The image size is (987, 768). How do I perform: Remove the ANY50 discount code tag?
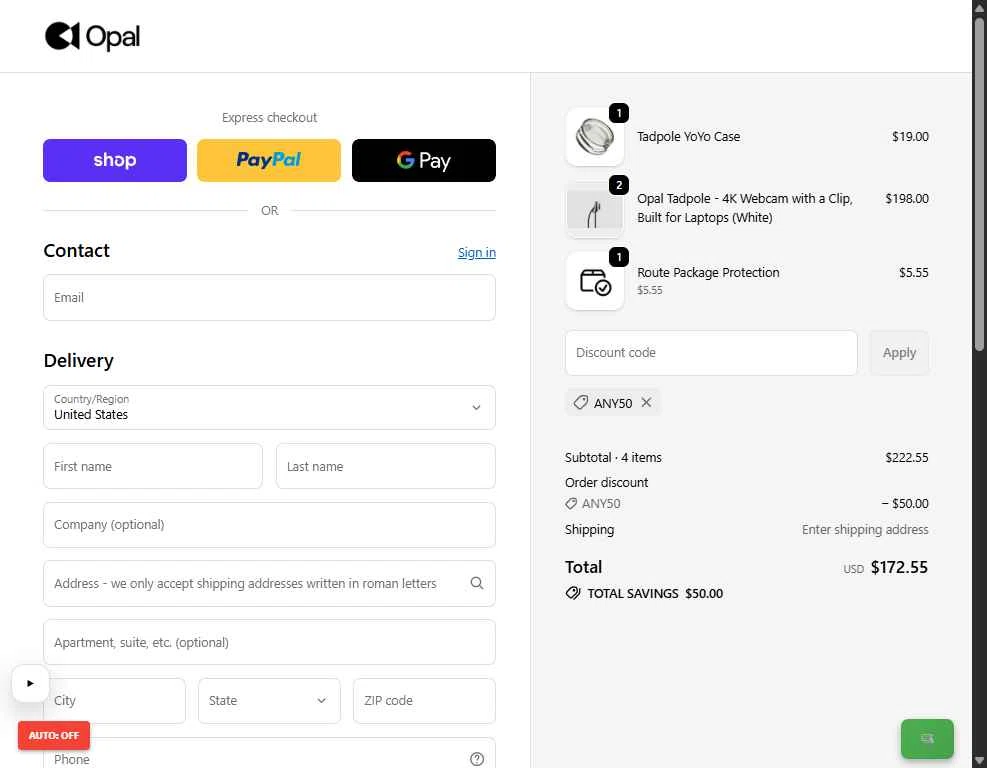pyautogui.click(x=646, y=402)
